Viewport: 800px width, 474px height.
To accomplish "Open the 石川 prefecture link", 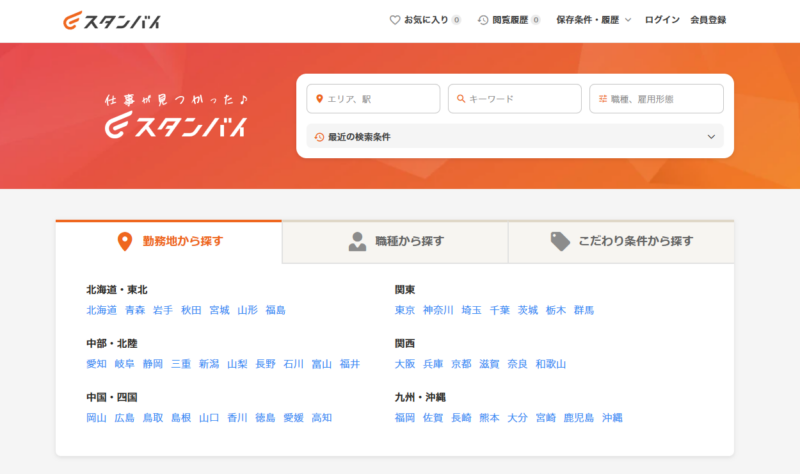I will tap(293, 364).
